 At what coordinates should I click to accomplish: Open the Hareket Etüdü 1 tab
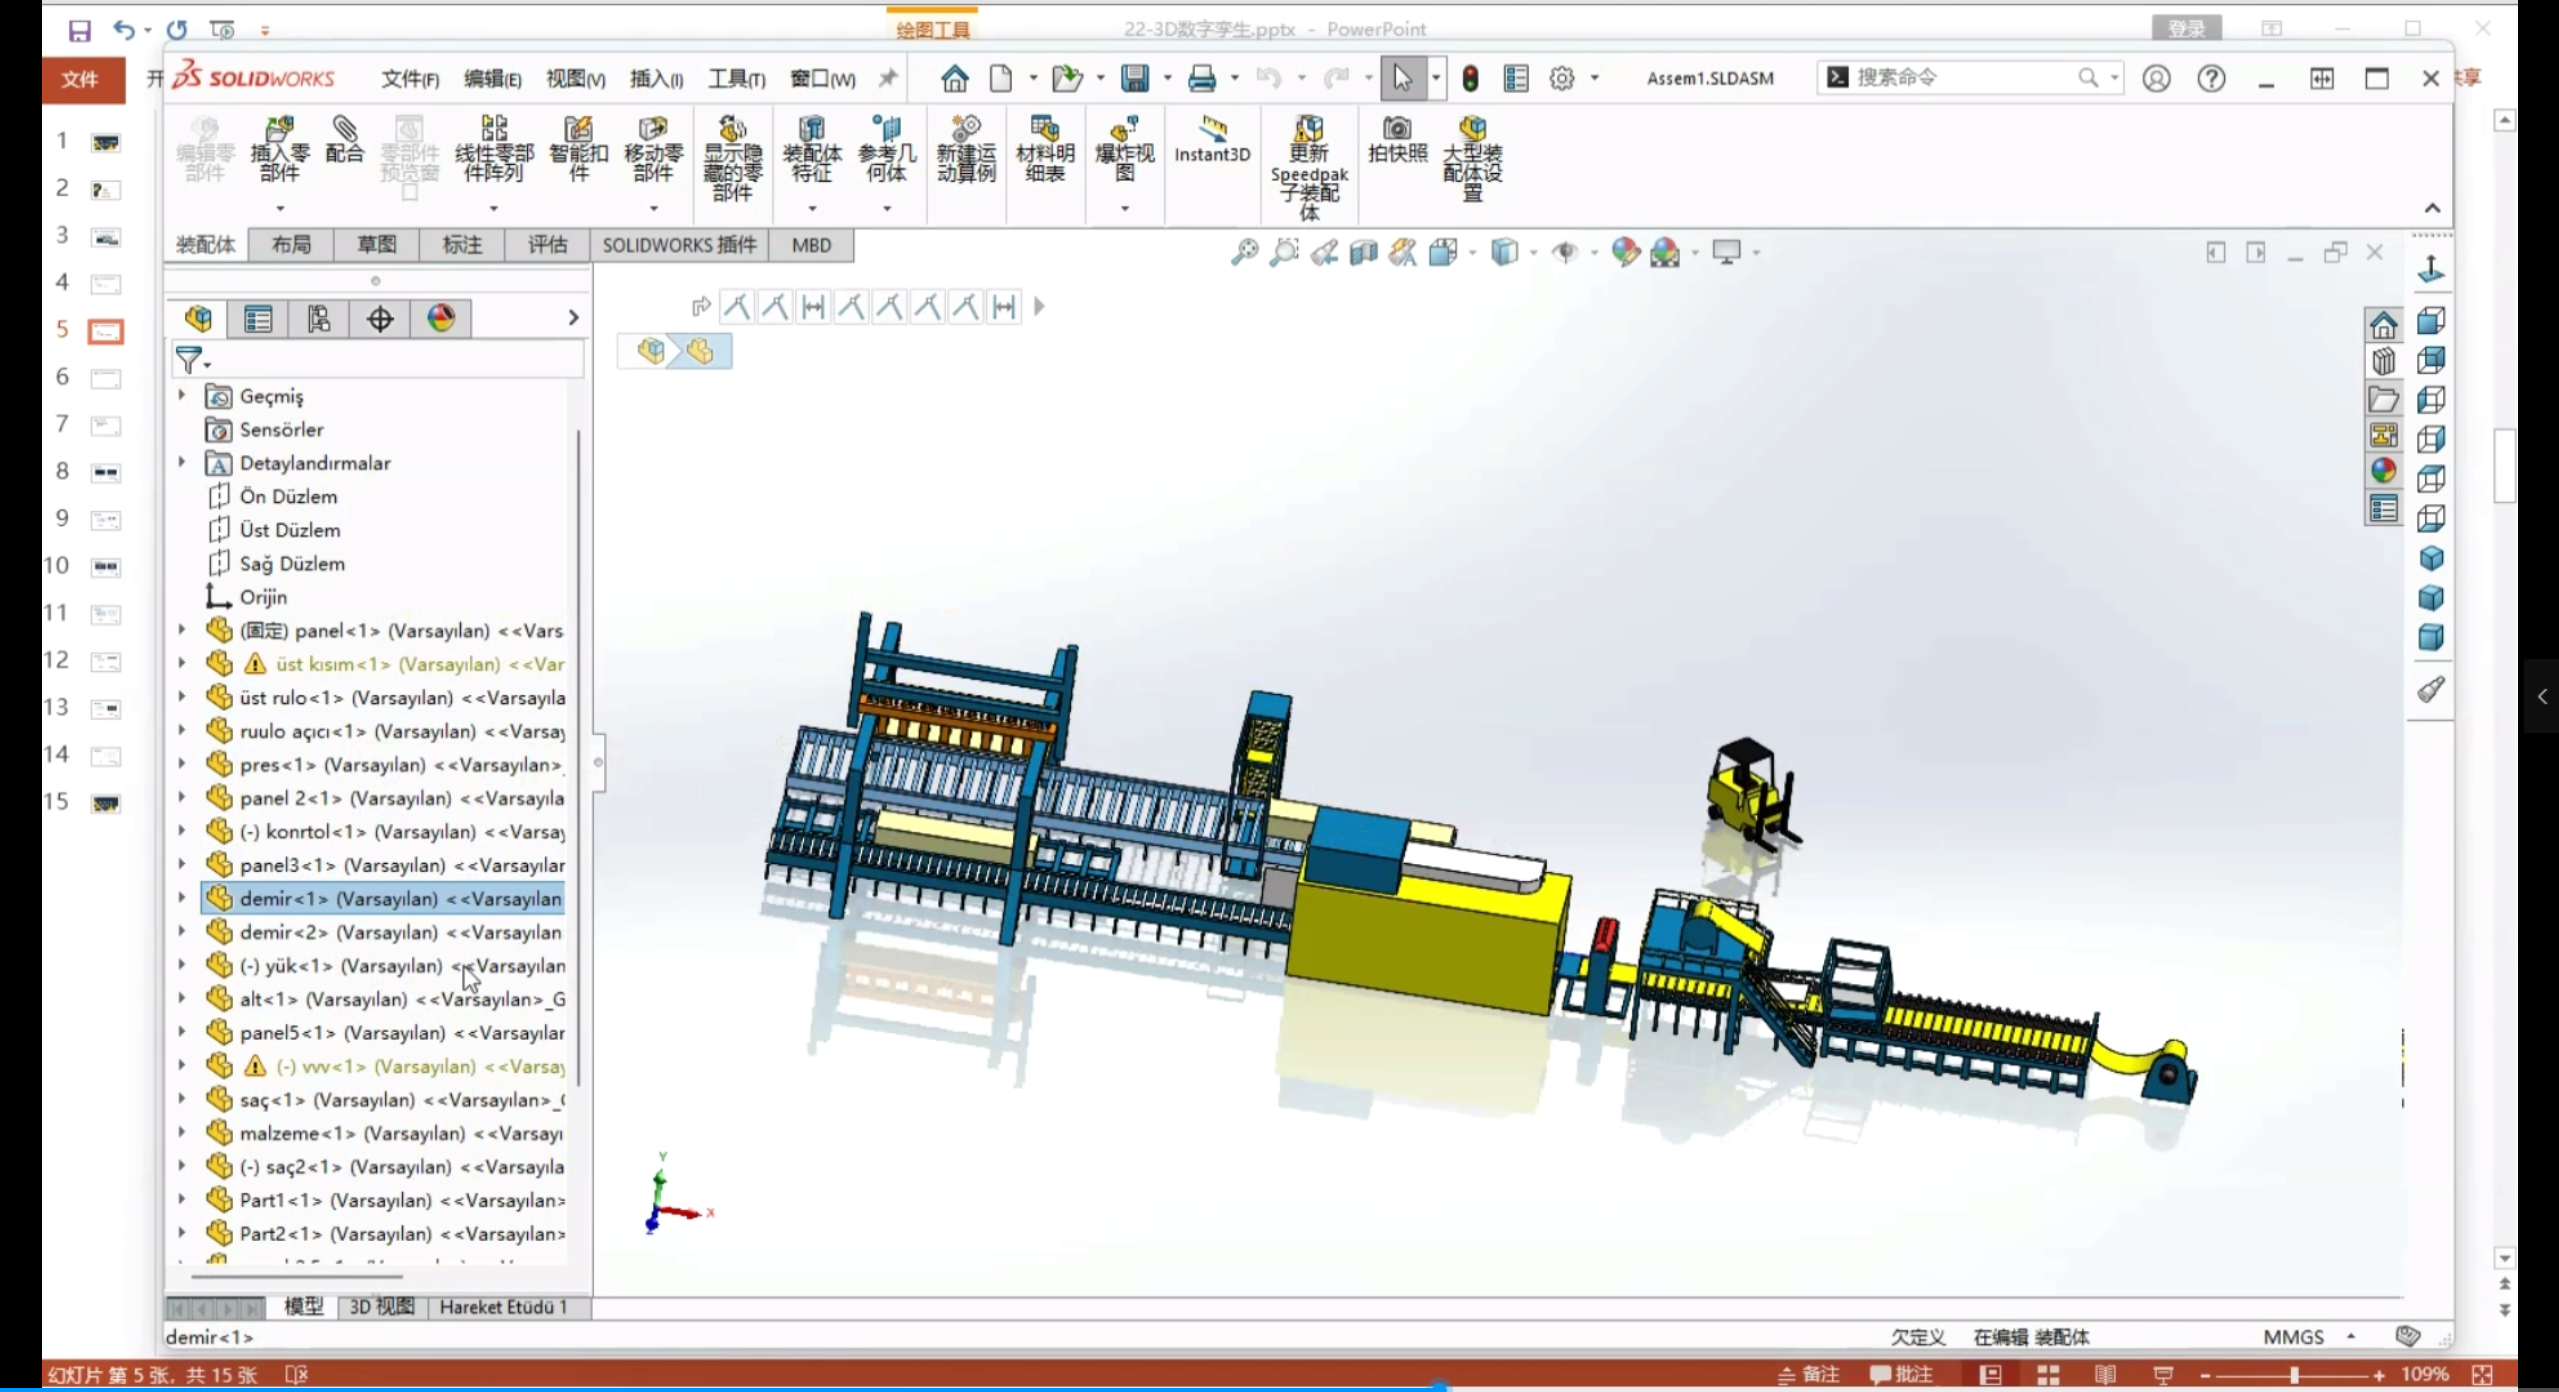503,1307
